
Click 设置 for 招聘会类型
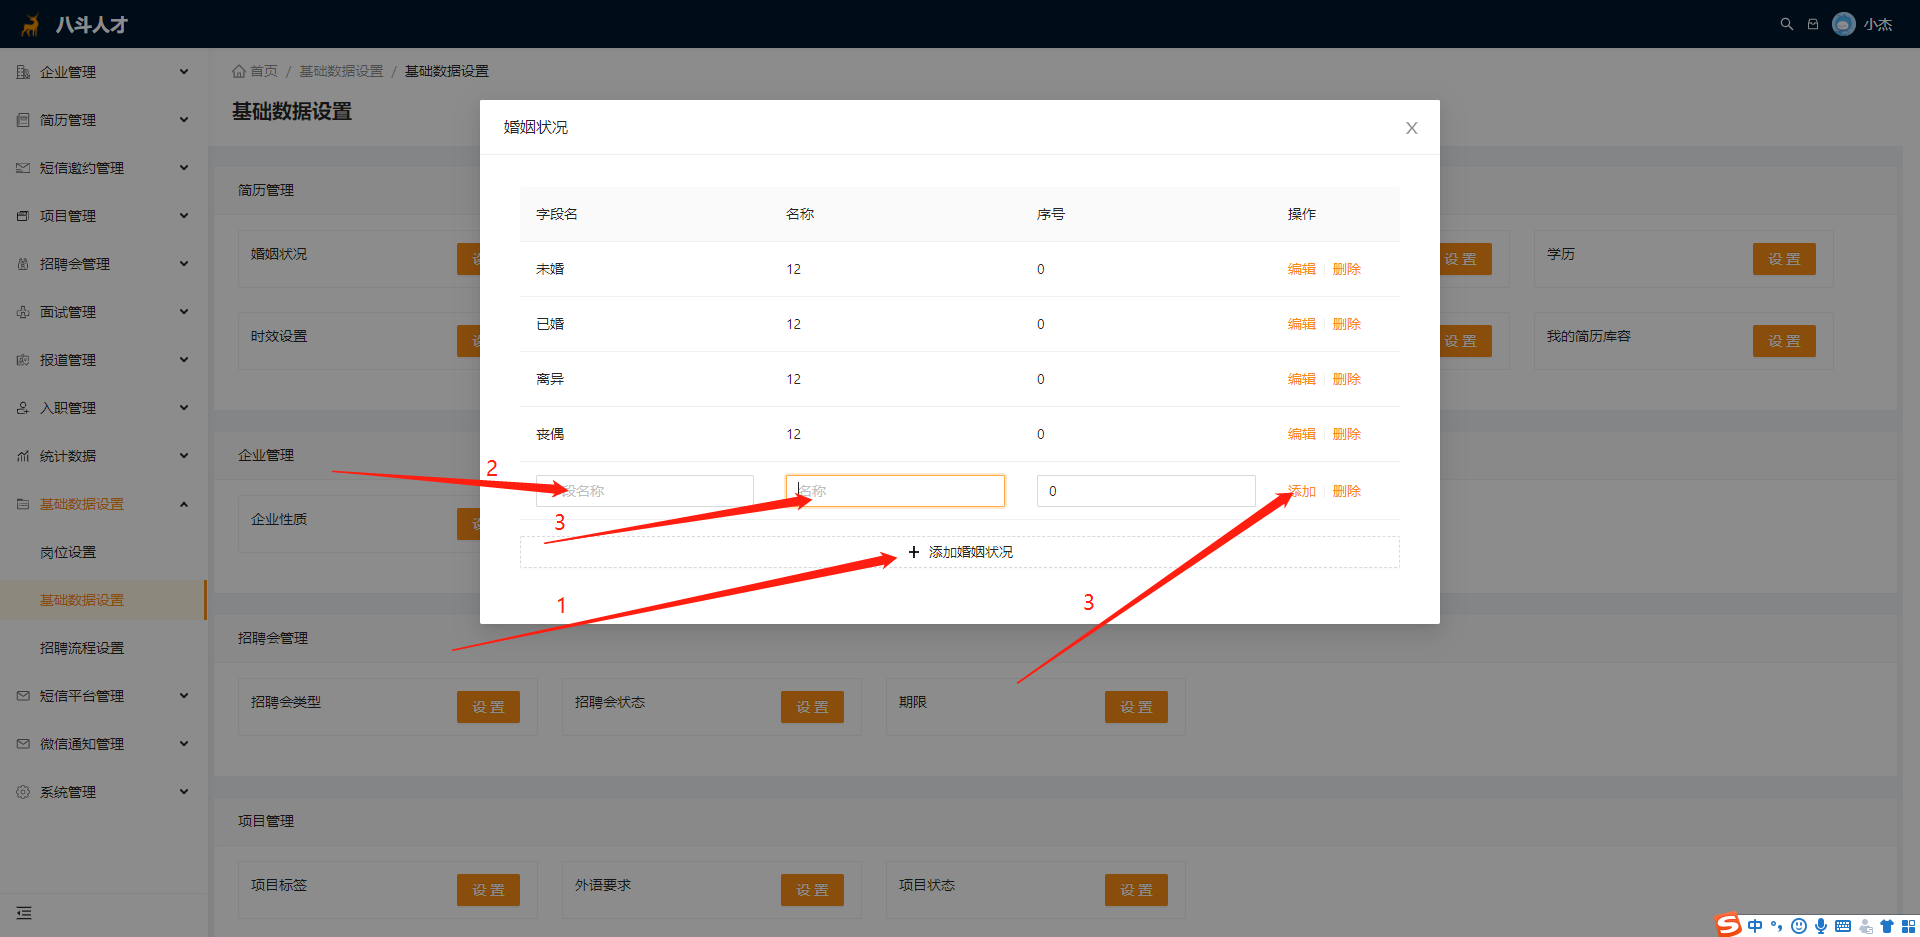[488, 707]
